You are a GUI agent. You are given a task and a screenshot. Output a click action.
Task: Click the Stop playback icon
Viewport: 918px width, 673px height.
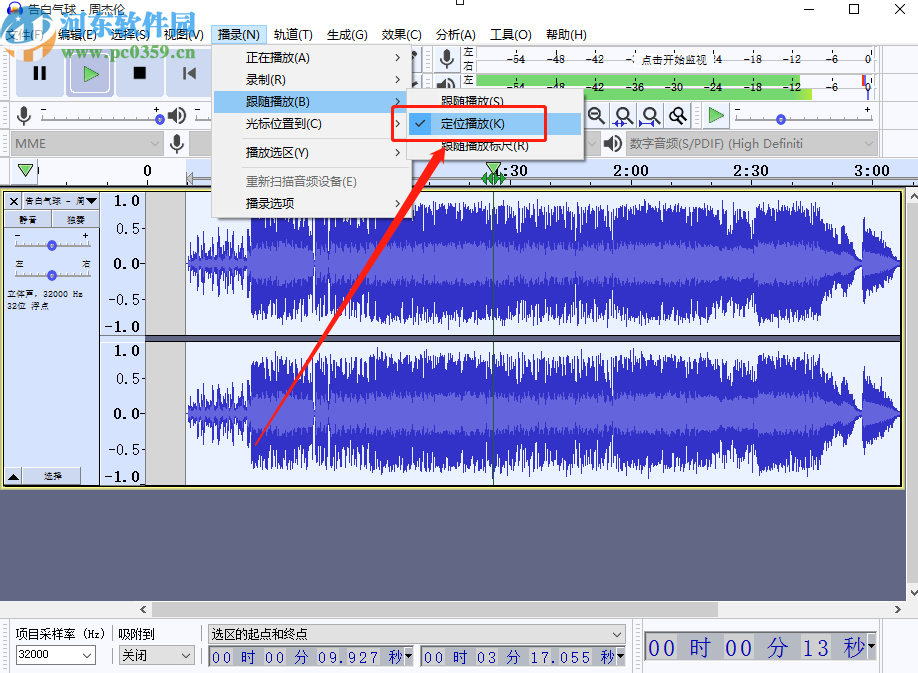(138, 73)
